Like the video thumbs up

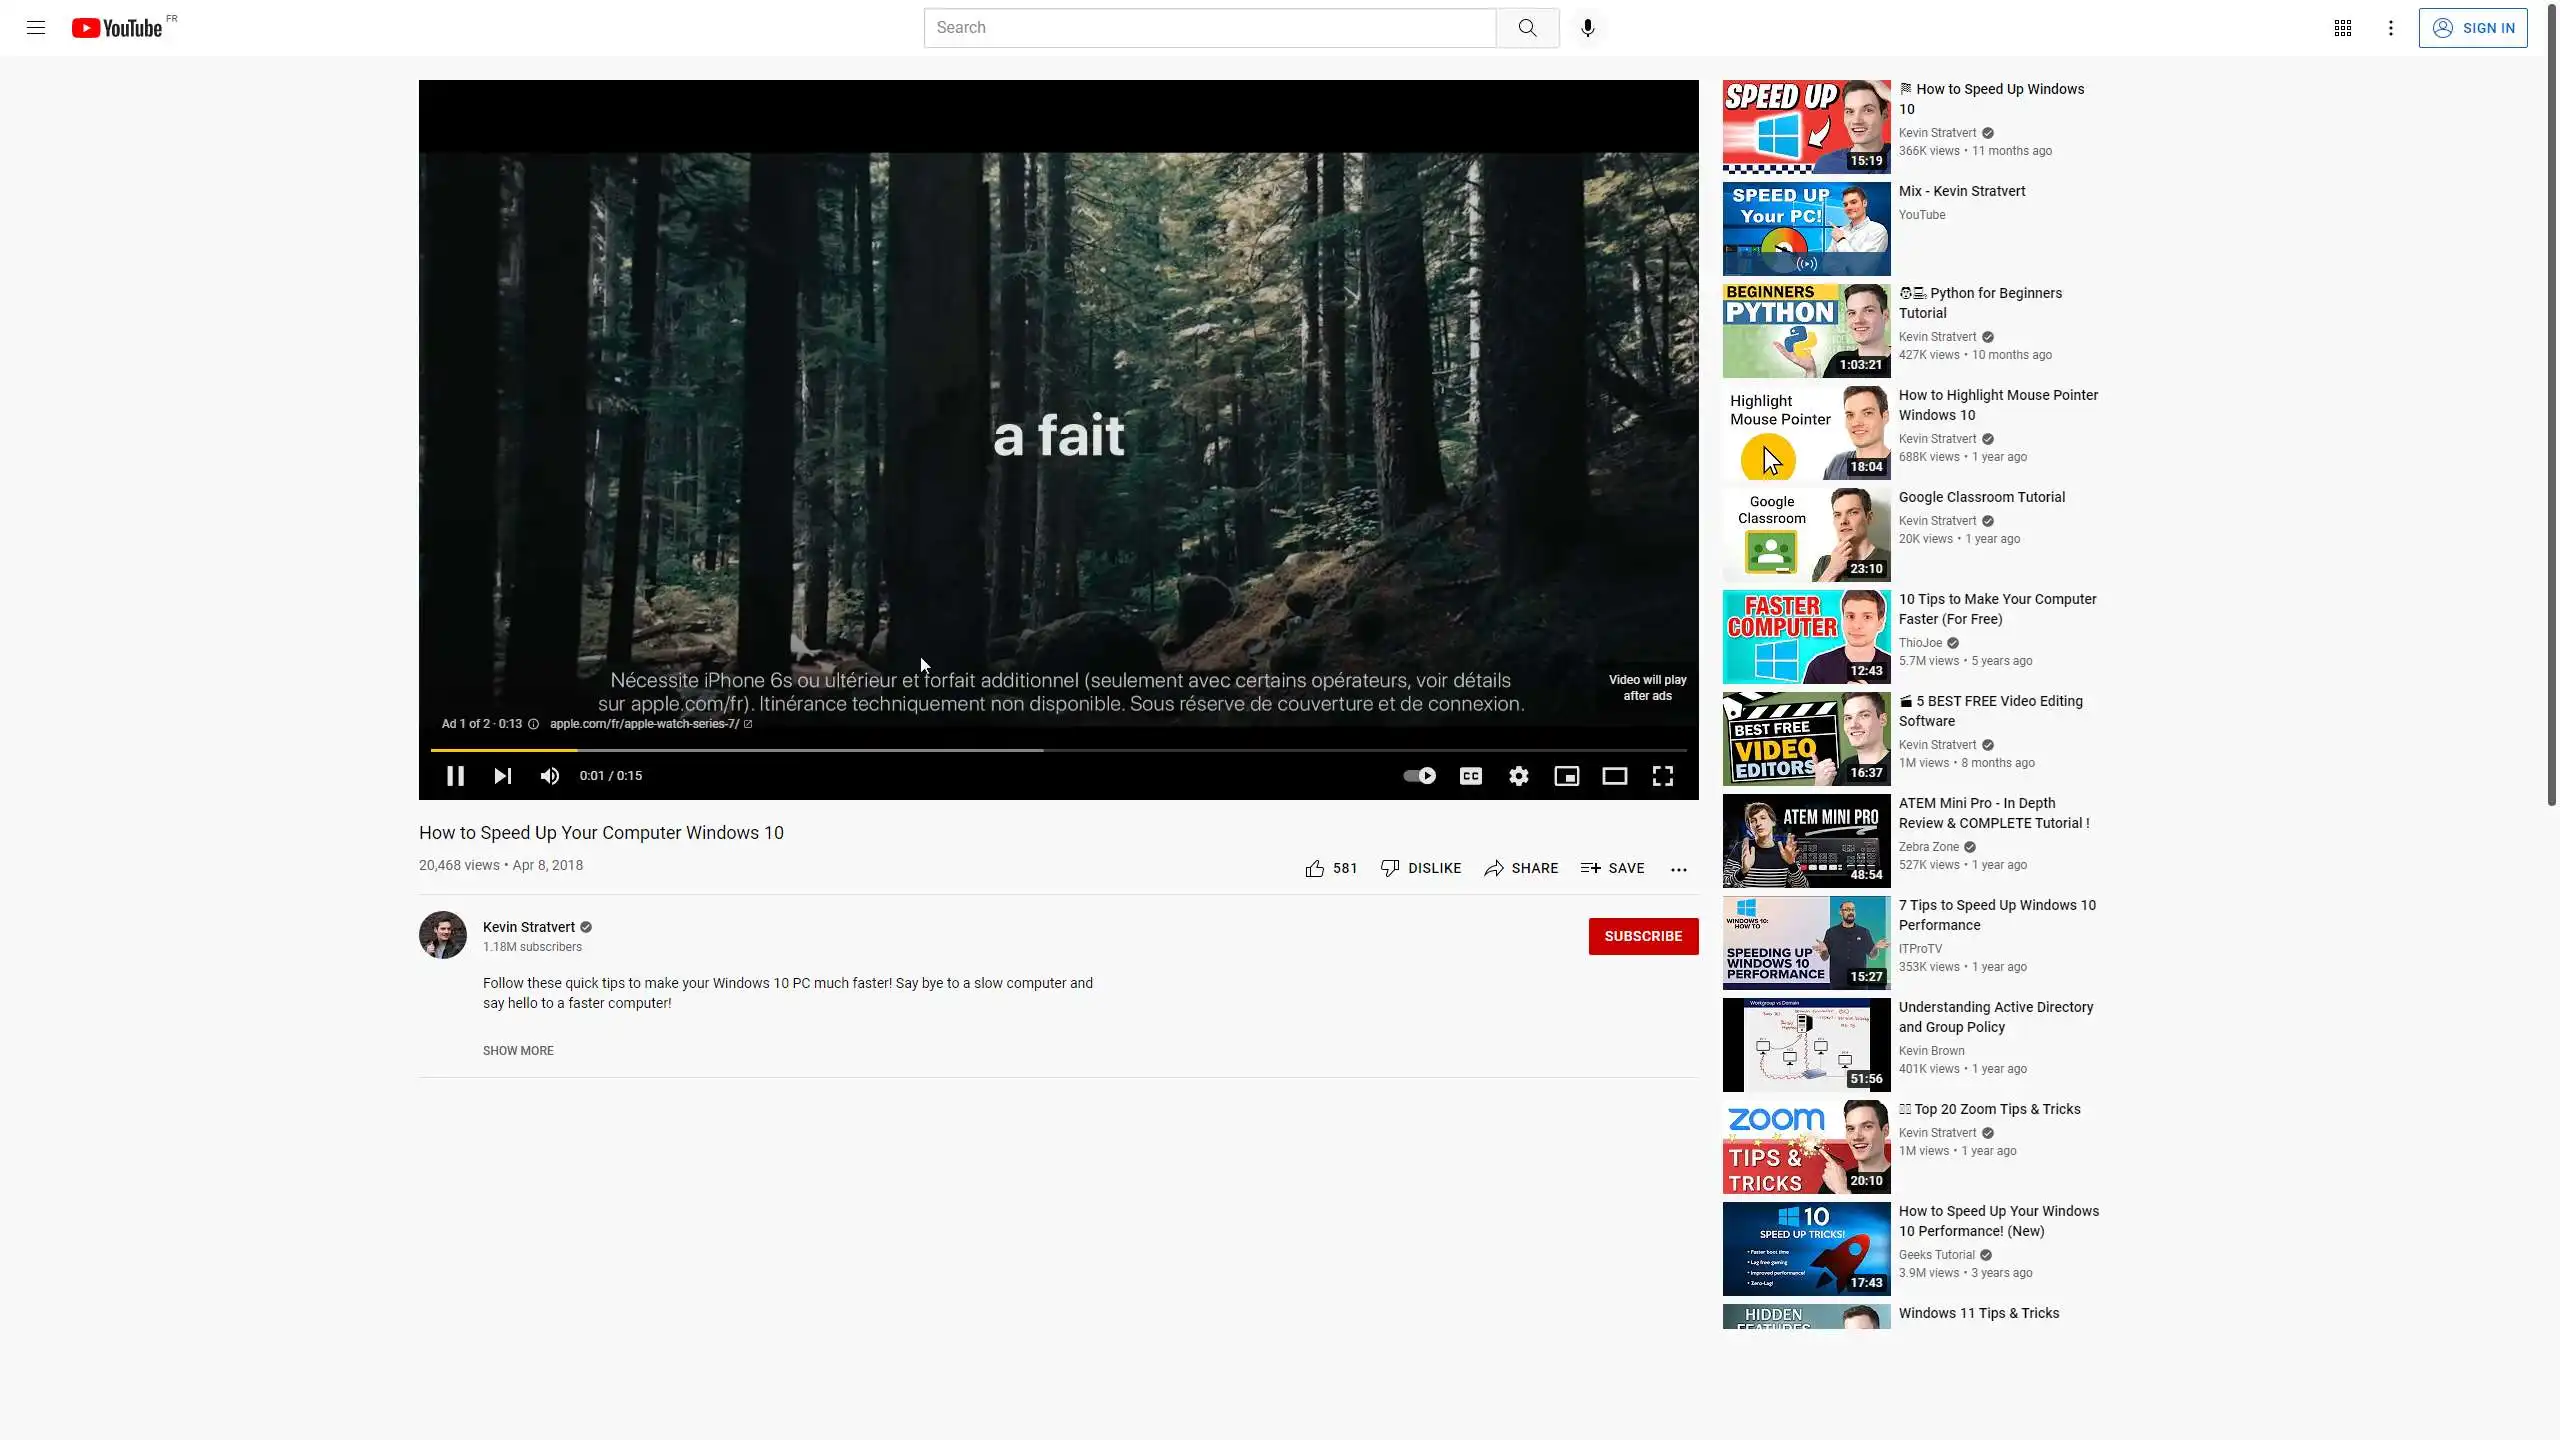point(1315,868)
